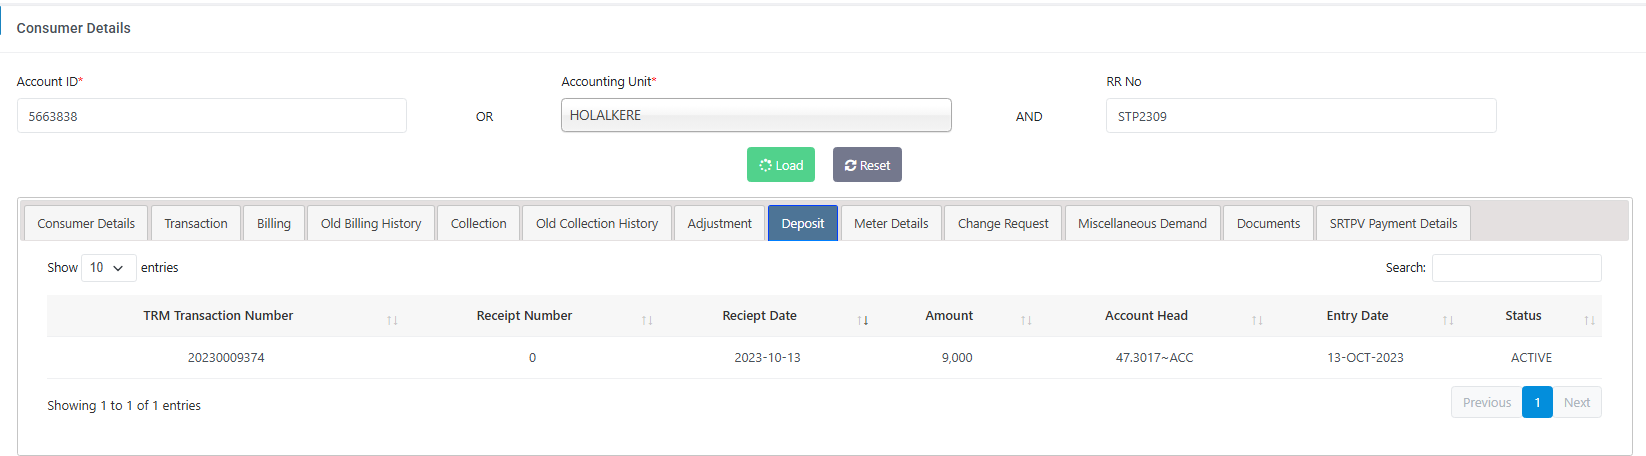The width and height of the screenshot is (1646, 456).
Task: Go to the Meter Details tab
Action: pyautogui.click(x=891, y=224)
